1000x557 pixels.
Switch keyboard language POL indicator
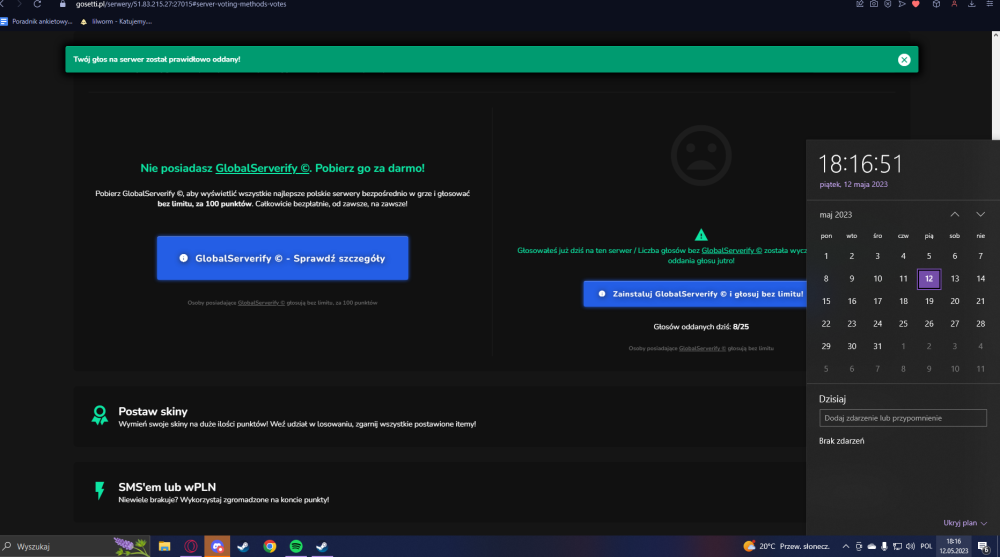coord(926,546)
